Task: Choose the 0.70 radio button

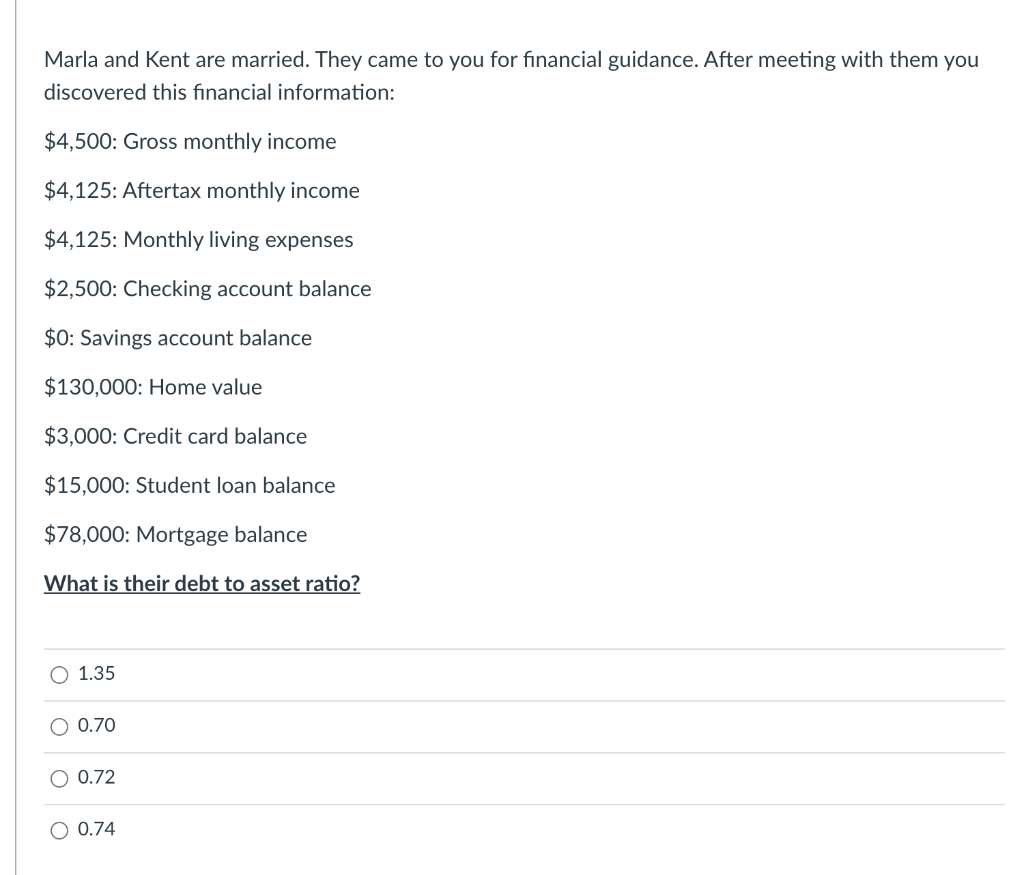Action: tap(60, 727)
